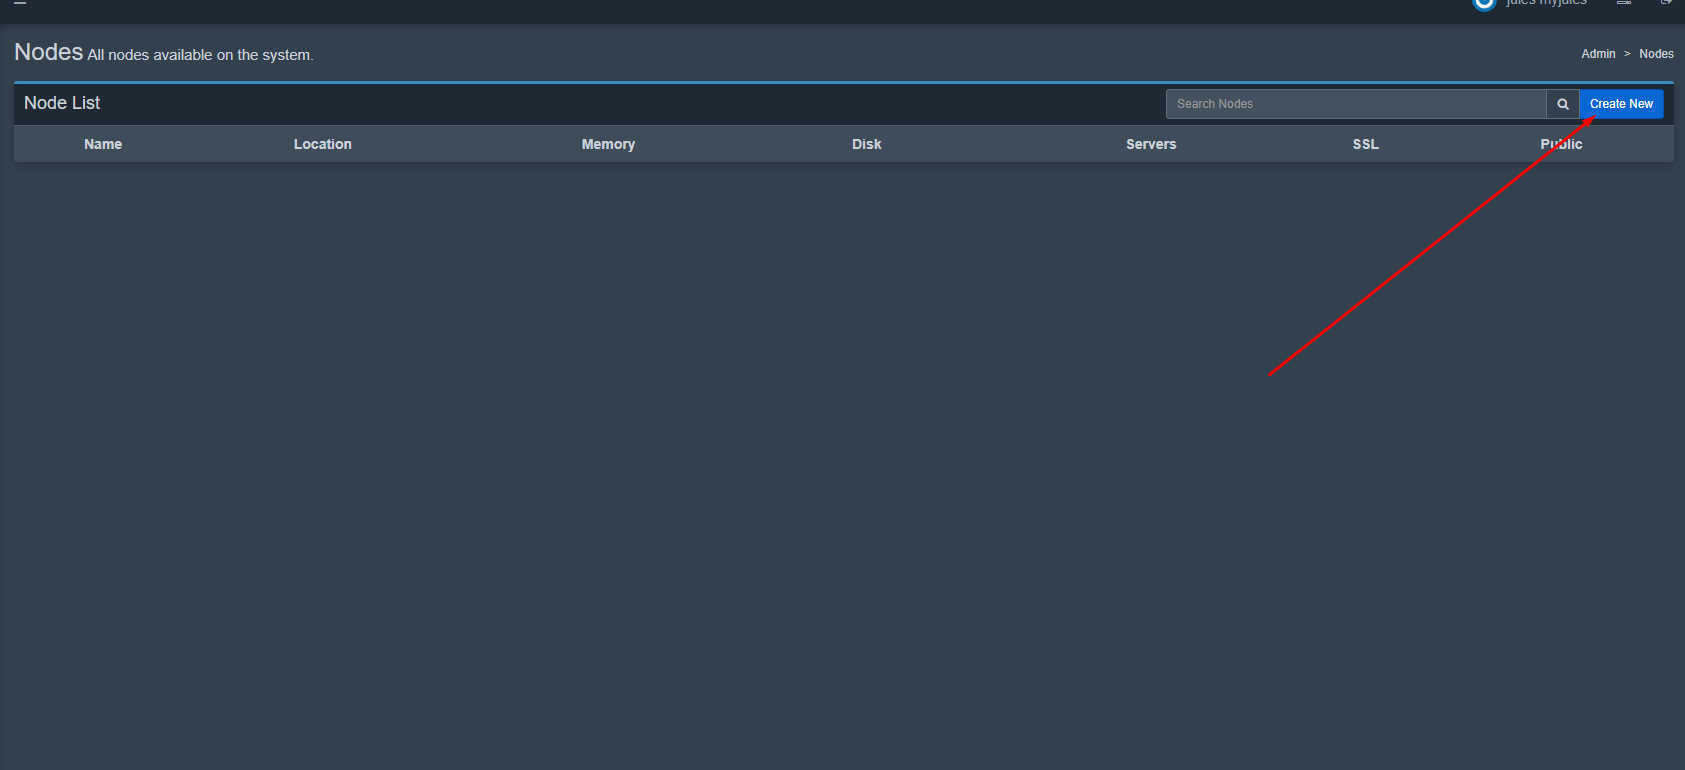Click the Location column header
Screen dimensions: 1685x770
click(x=322, y=144)
